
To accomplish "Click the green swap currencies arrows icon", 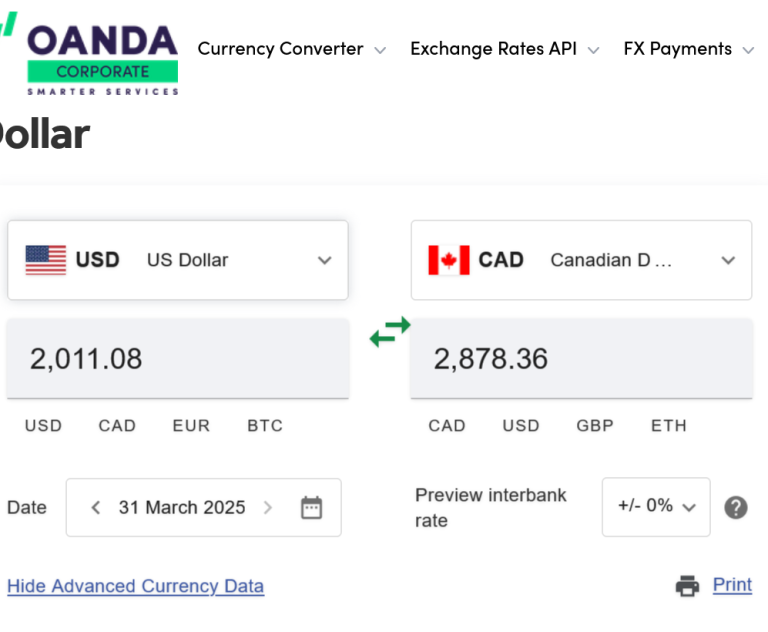I will coord(390,332).
